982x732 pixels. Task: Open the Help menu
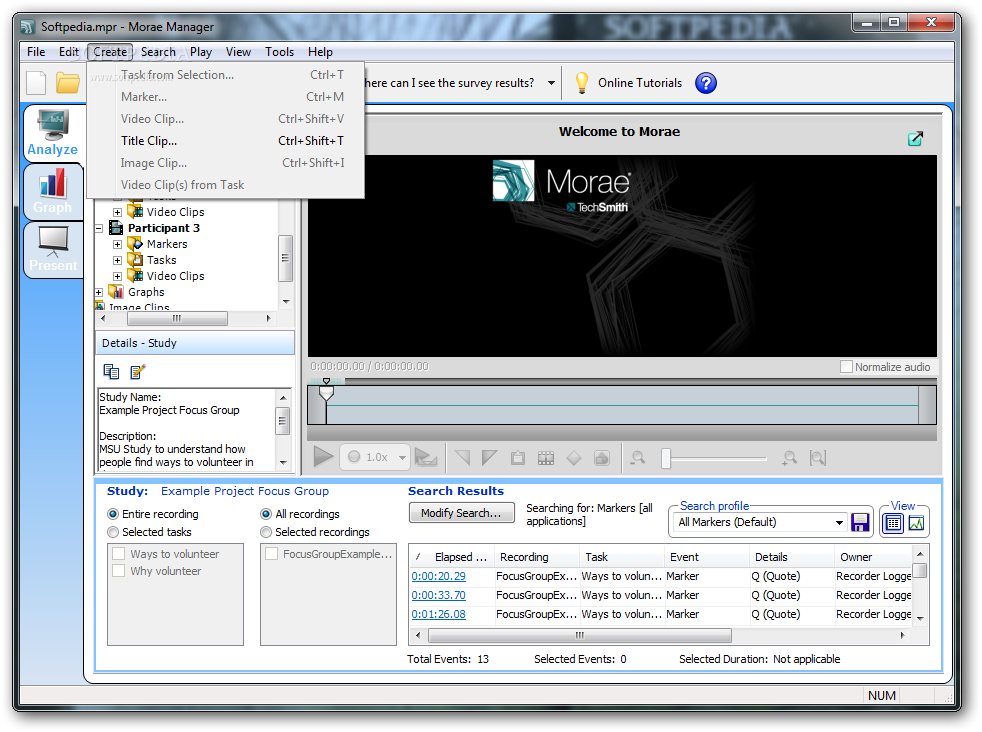(x=320, y=52)
